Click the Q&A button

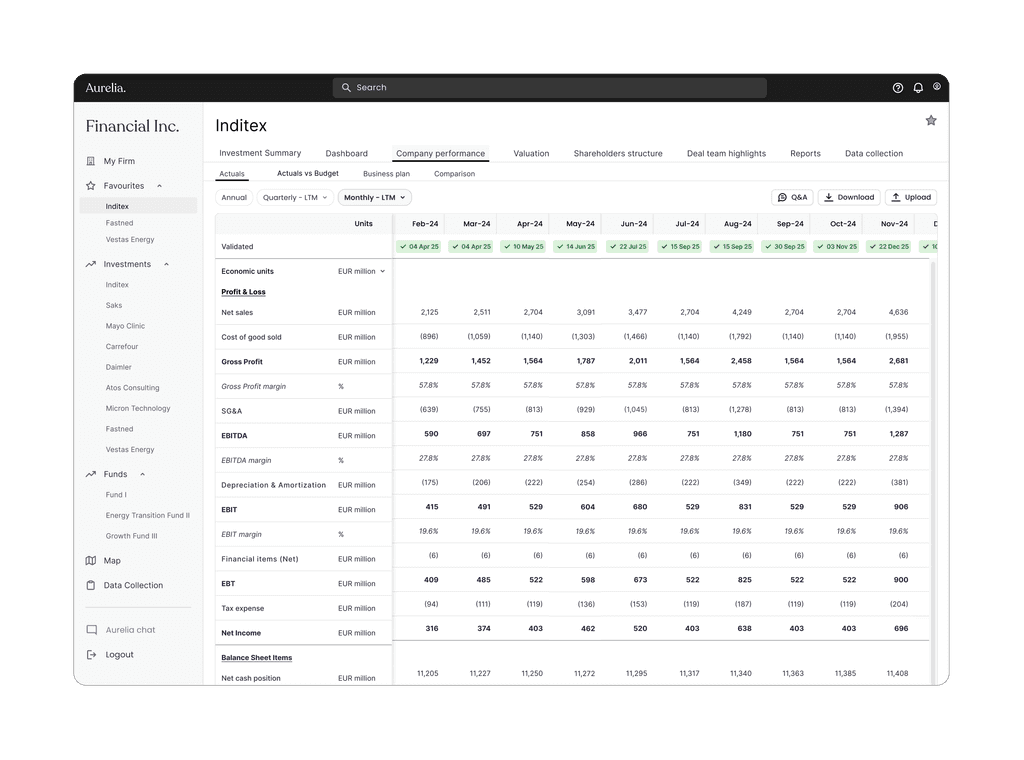792,198
